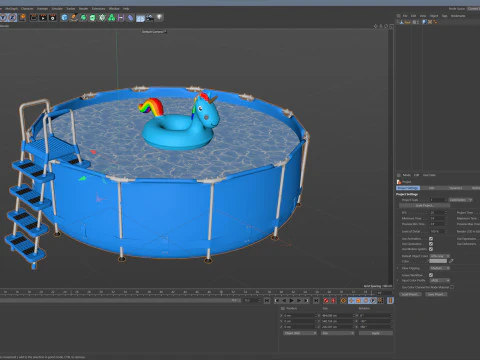Screen dimensions: 480x360
Task: Add a Light object
Action: 159,17
